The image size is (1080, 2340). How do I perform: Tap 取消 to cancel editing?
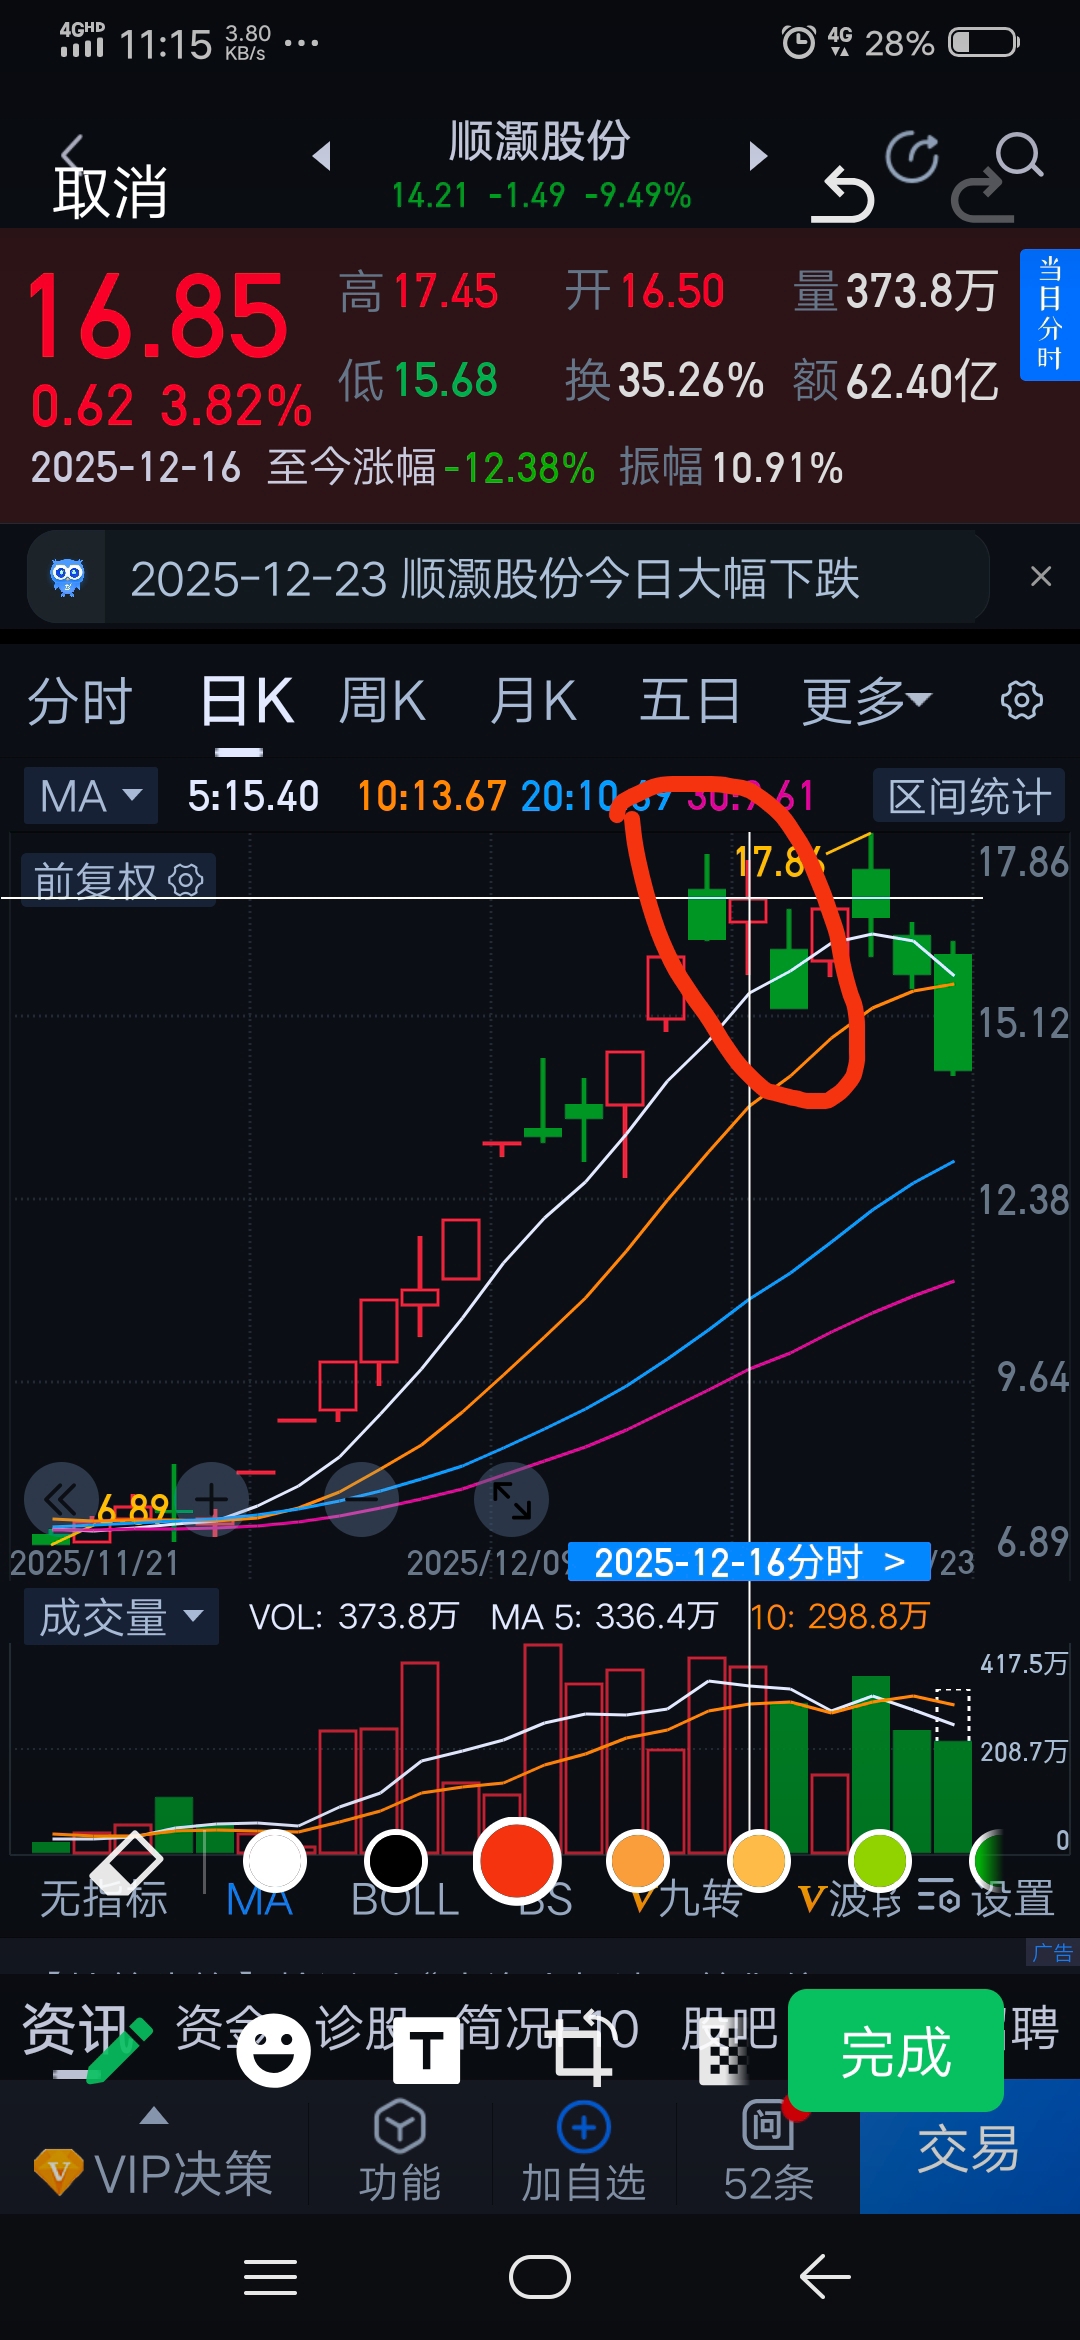pos(110,192)
